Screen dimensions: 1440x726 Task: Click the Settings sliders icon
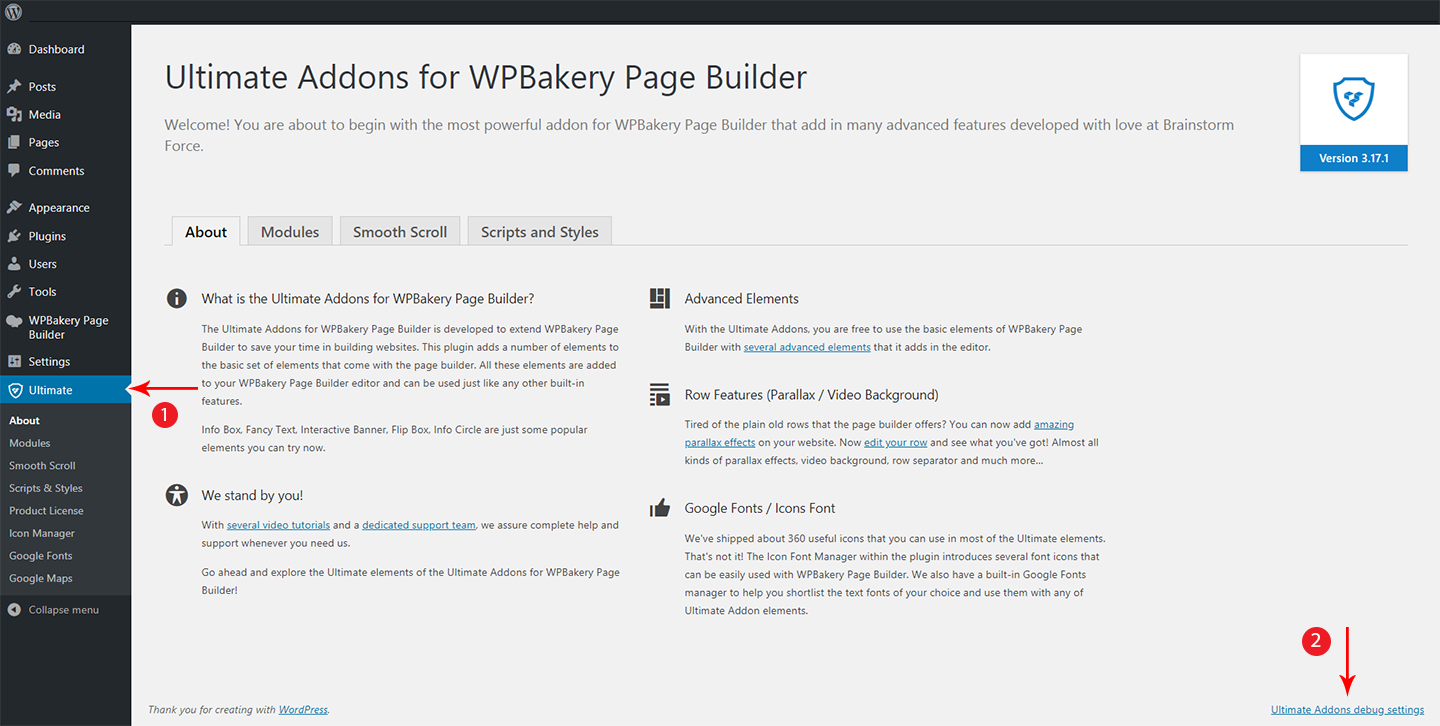[x=14, y=362]
